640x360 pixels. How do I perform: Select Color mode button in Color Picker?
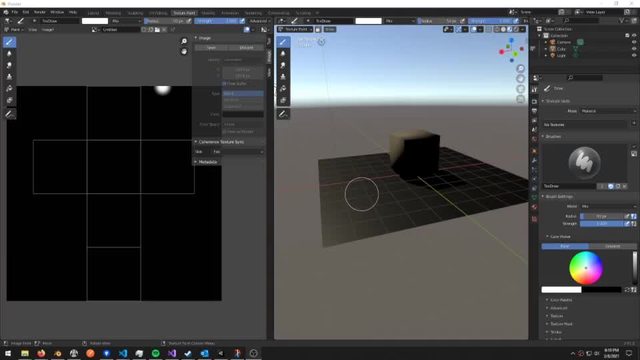point(565,246)
